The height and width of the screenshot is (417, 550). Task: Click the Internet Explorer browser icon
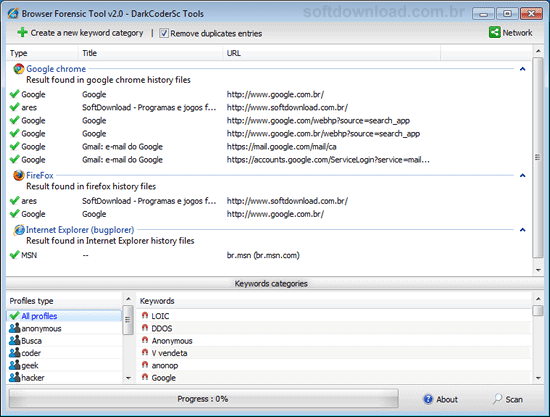[x=19, y=230]
